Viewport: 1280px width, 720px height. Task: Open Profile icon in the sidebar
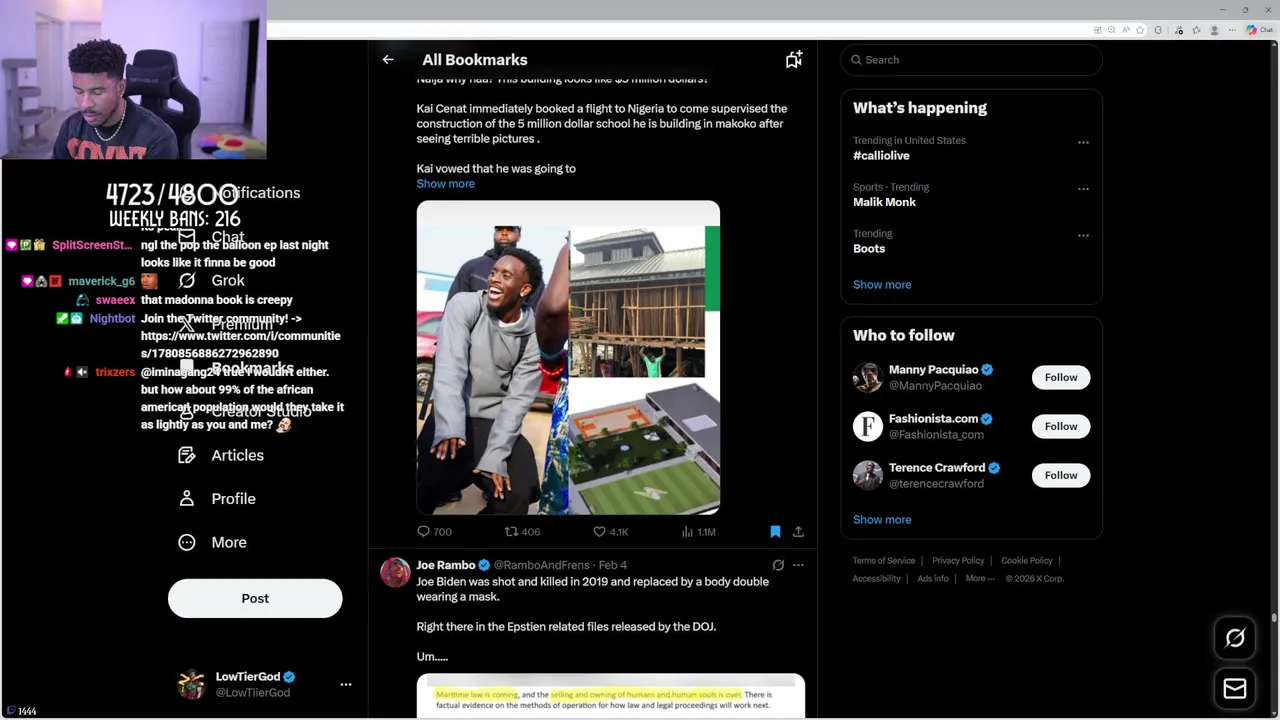[187, 498]
